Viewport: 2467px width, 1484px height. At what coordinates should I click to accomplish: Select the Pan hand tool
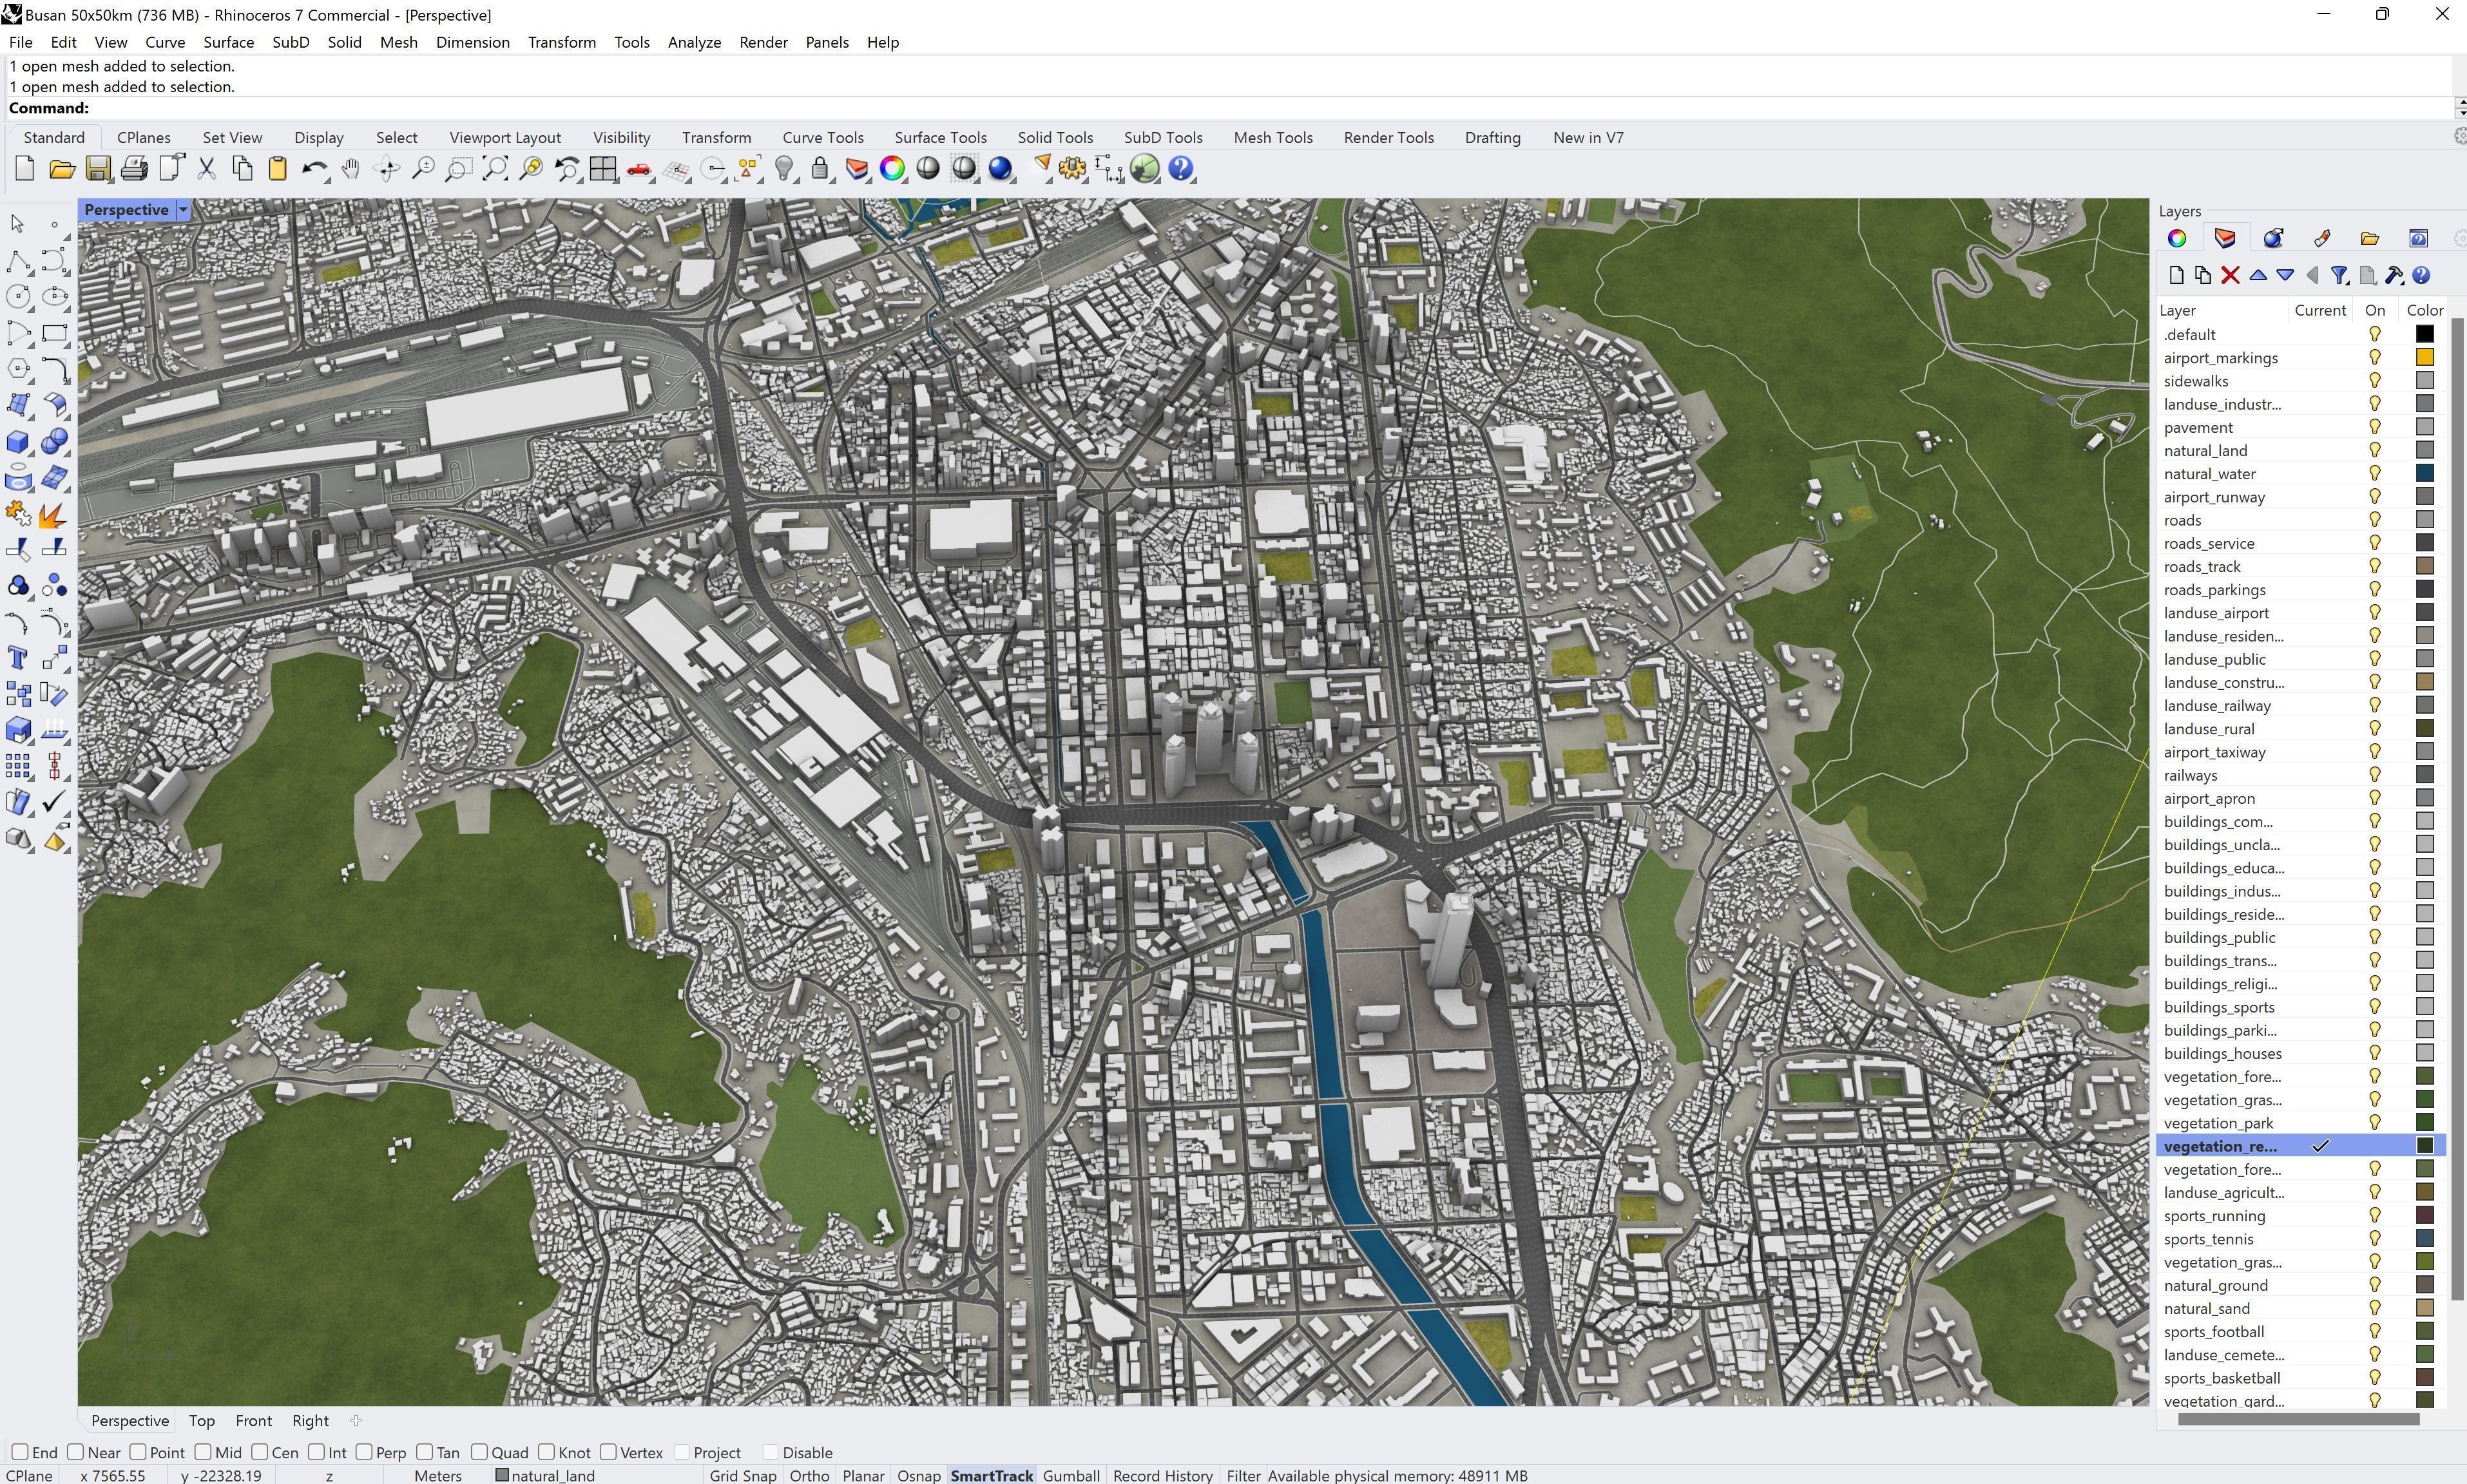click(350, 169)
